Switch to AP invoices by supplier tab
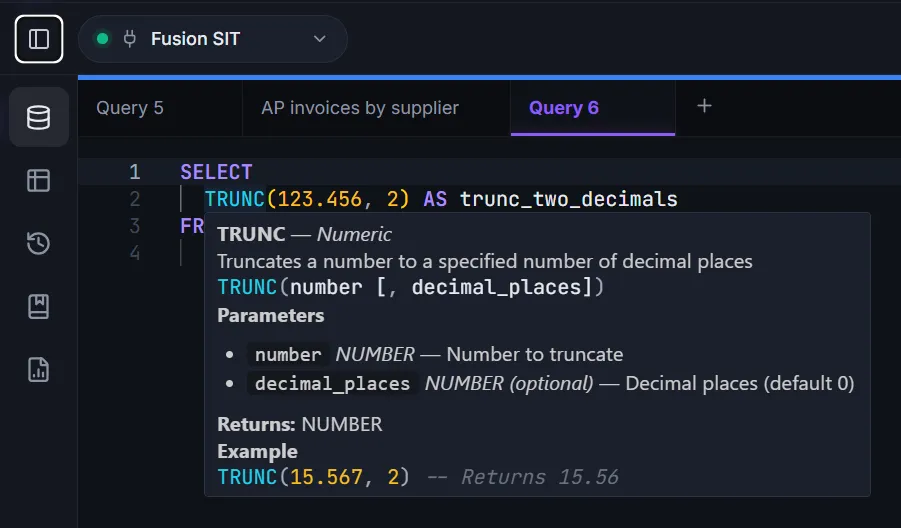The width and height of the screenshot is (901, 528). click(376, 108)
